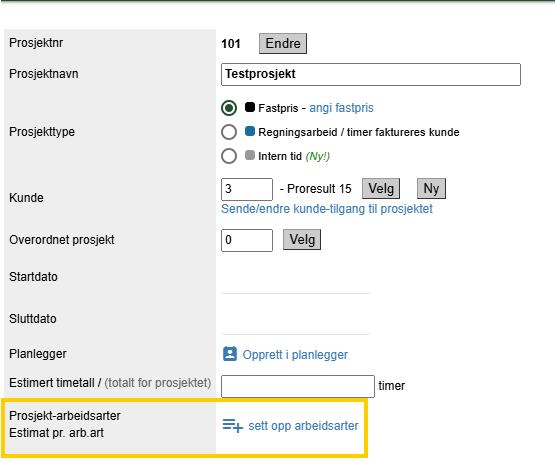Click Ny button to create customer
555x459 pixels.
(x=431, y=189)
